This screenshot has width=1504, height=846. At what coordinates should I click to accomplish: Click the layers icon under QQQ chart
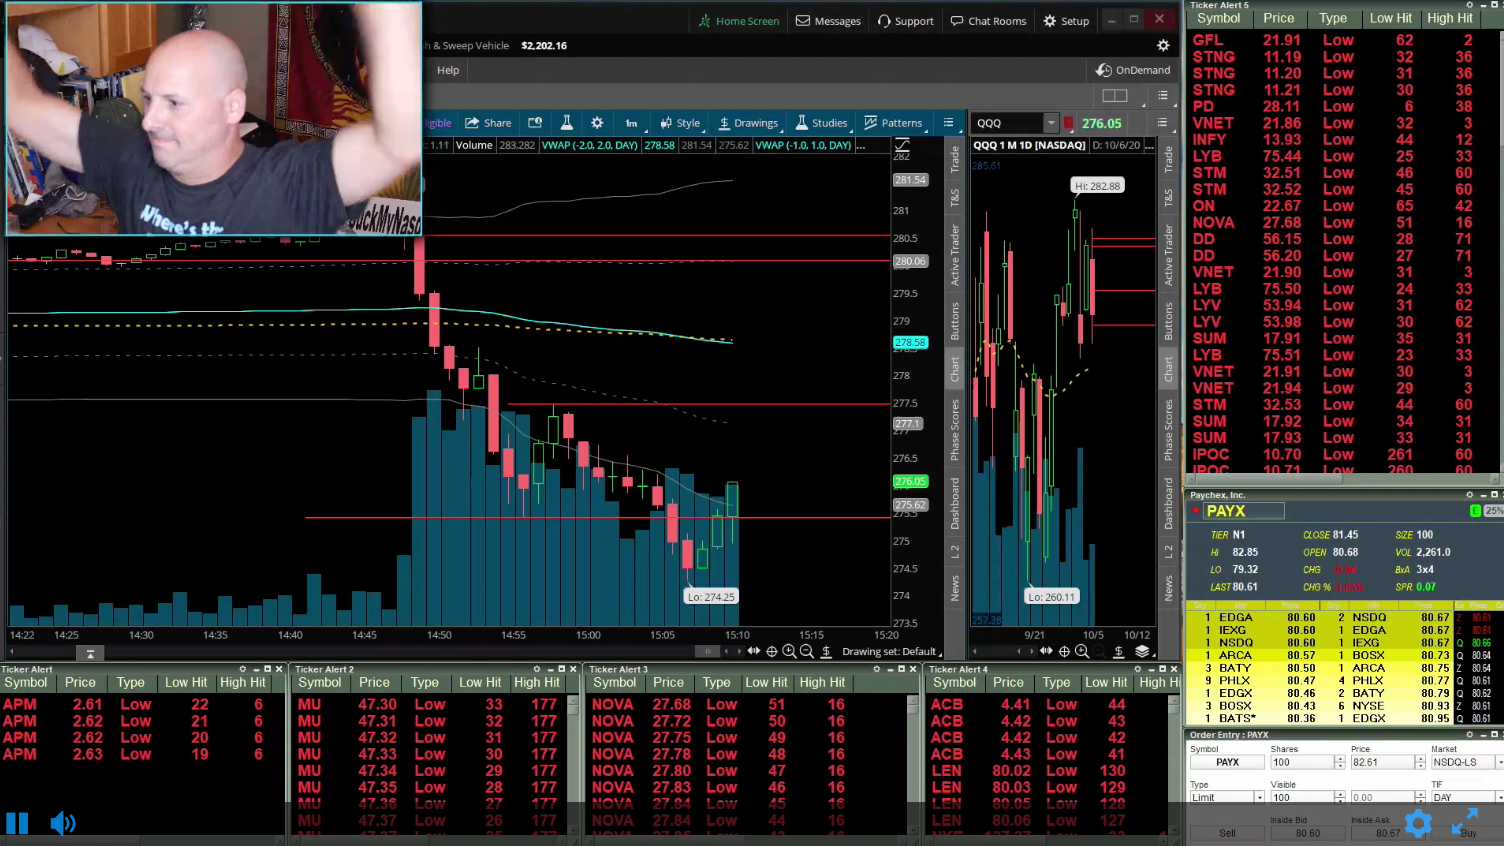(x=1142, y=651)
